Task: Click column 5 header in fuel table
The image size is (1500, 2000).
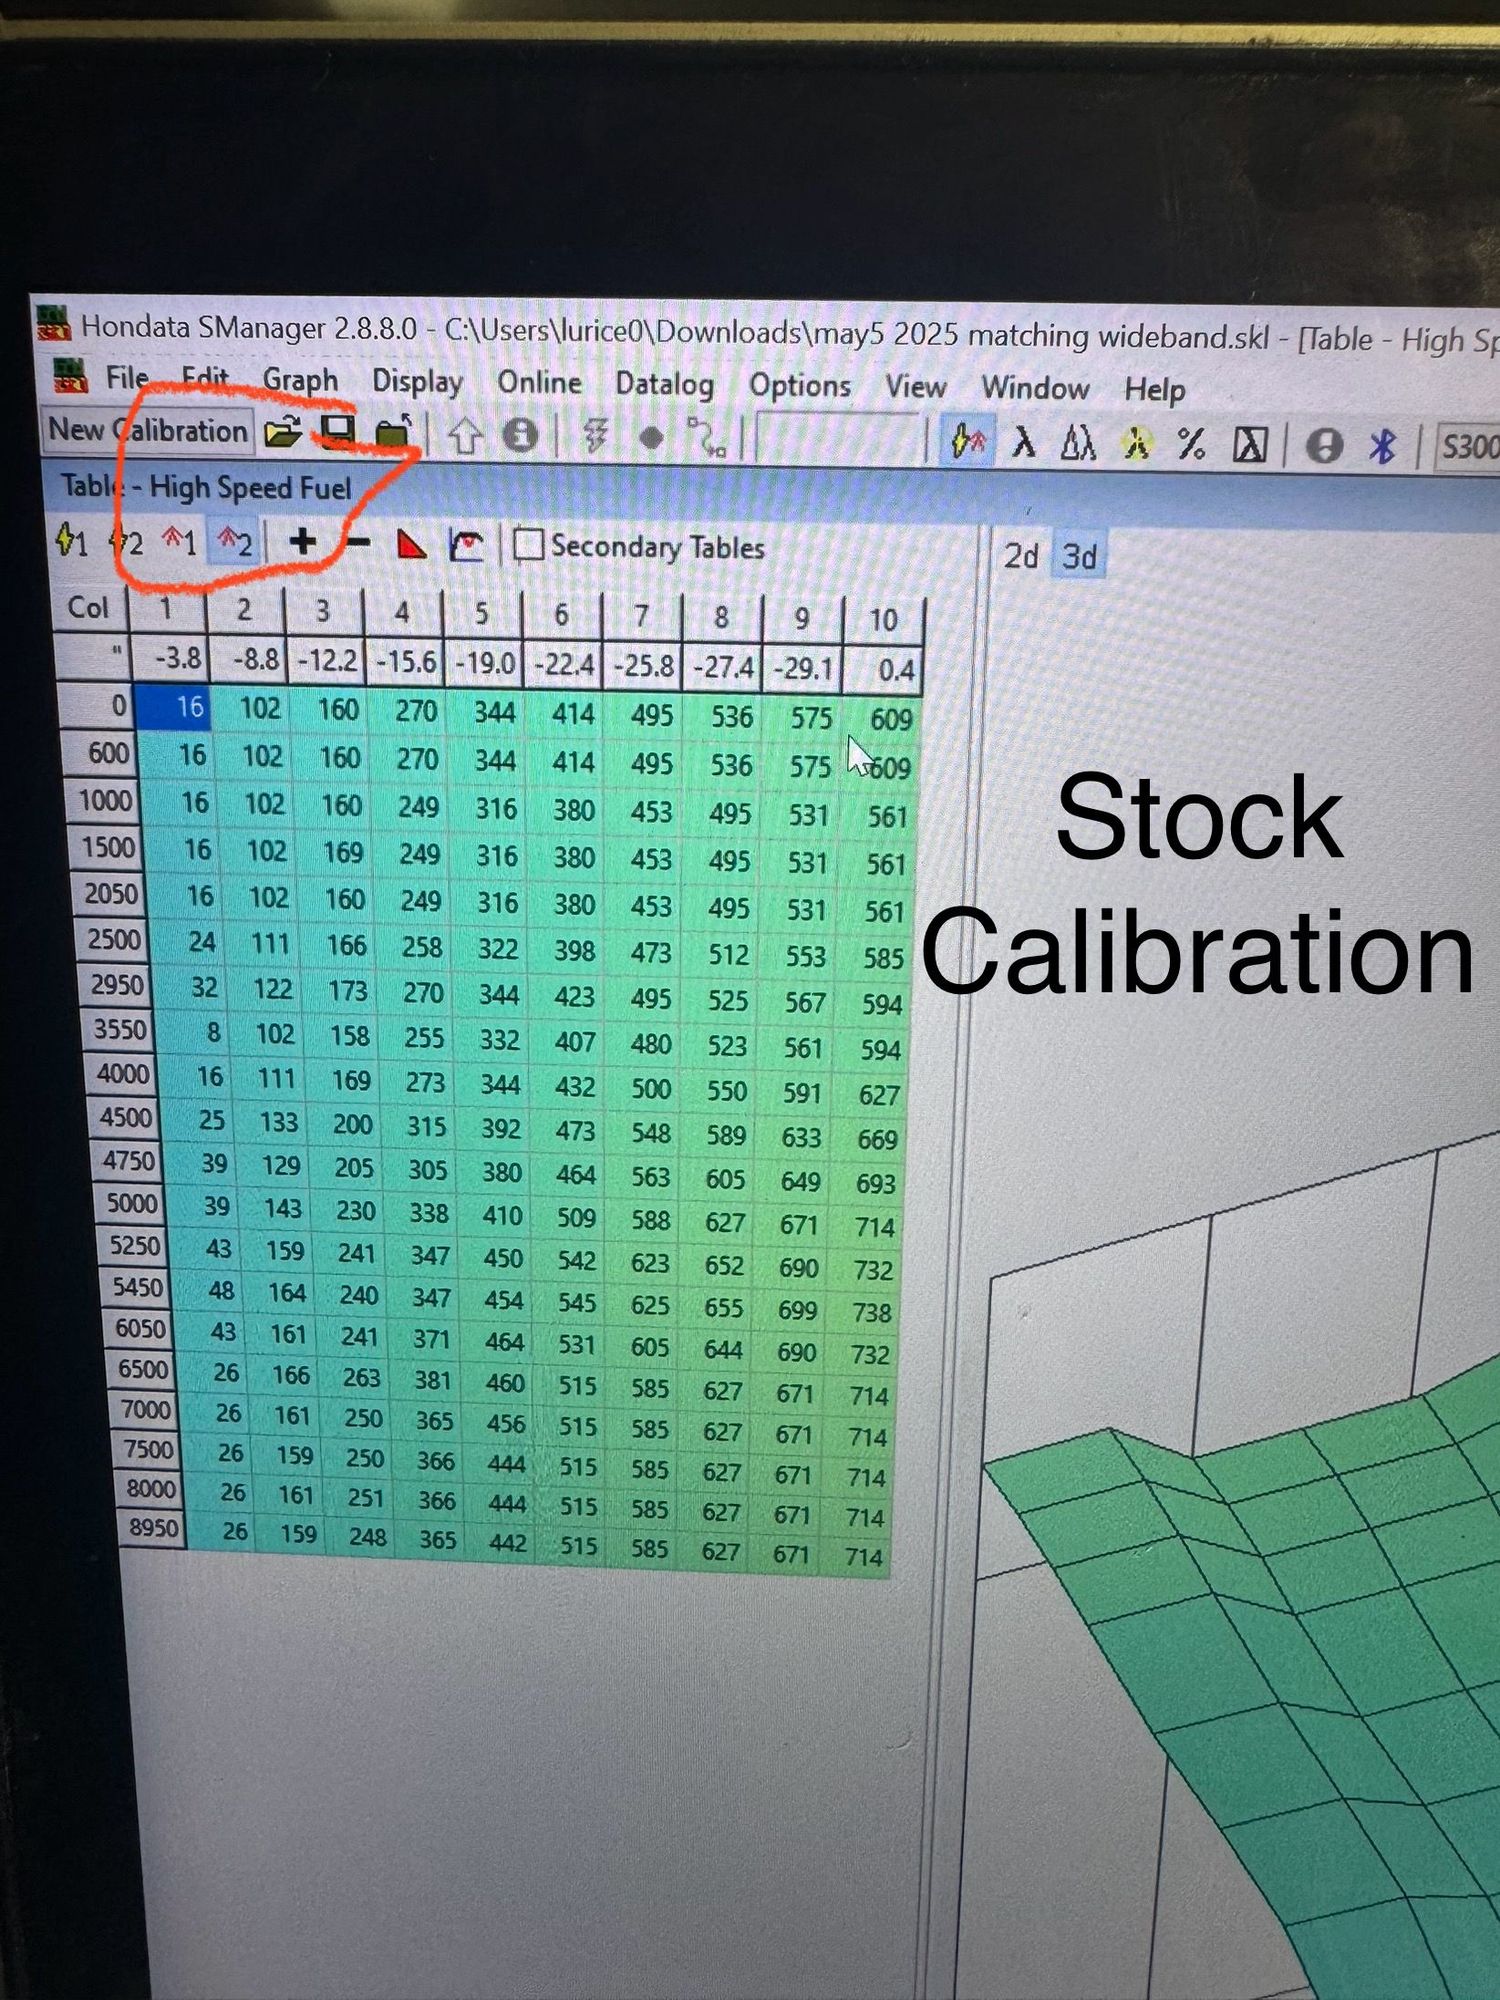Action: 481,613
